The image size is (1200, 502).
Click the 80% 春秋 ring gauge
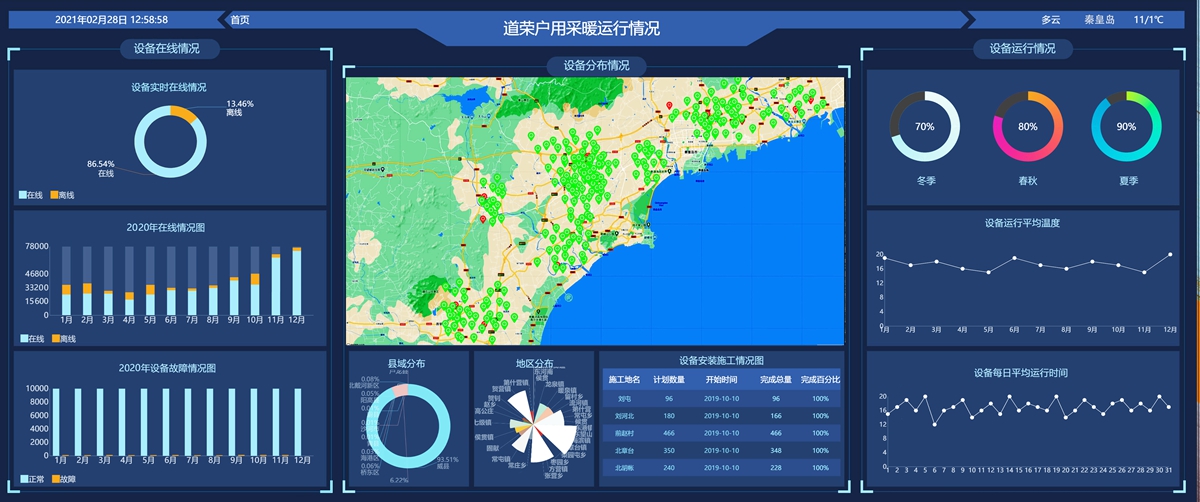click(x=1027, y=127)
